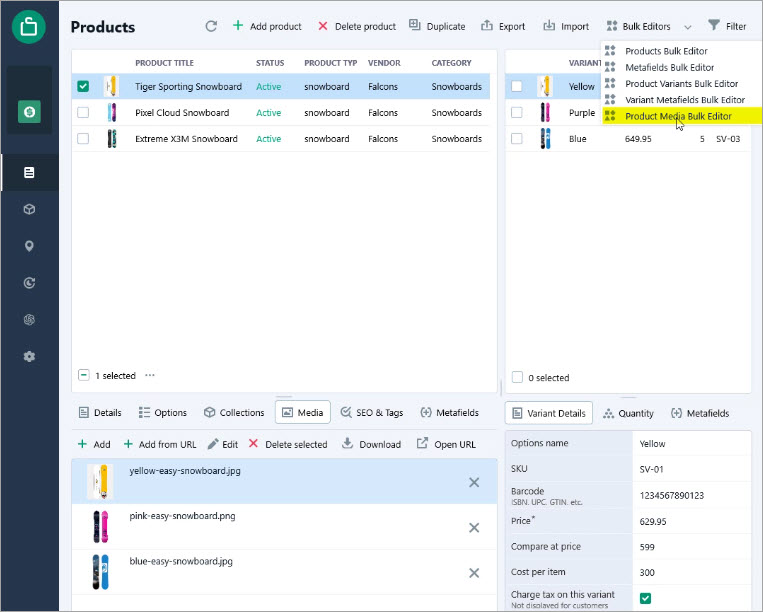This screenshot has height=612, width=763.
Task: Click Add product in toolbar
Action: tap(267, 26)
